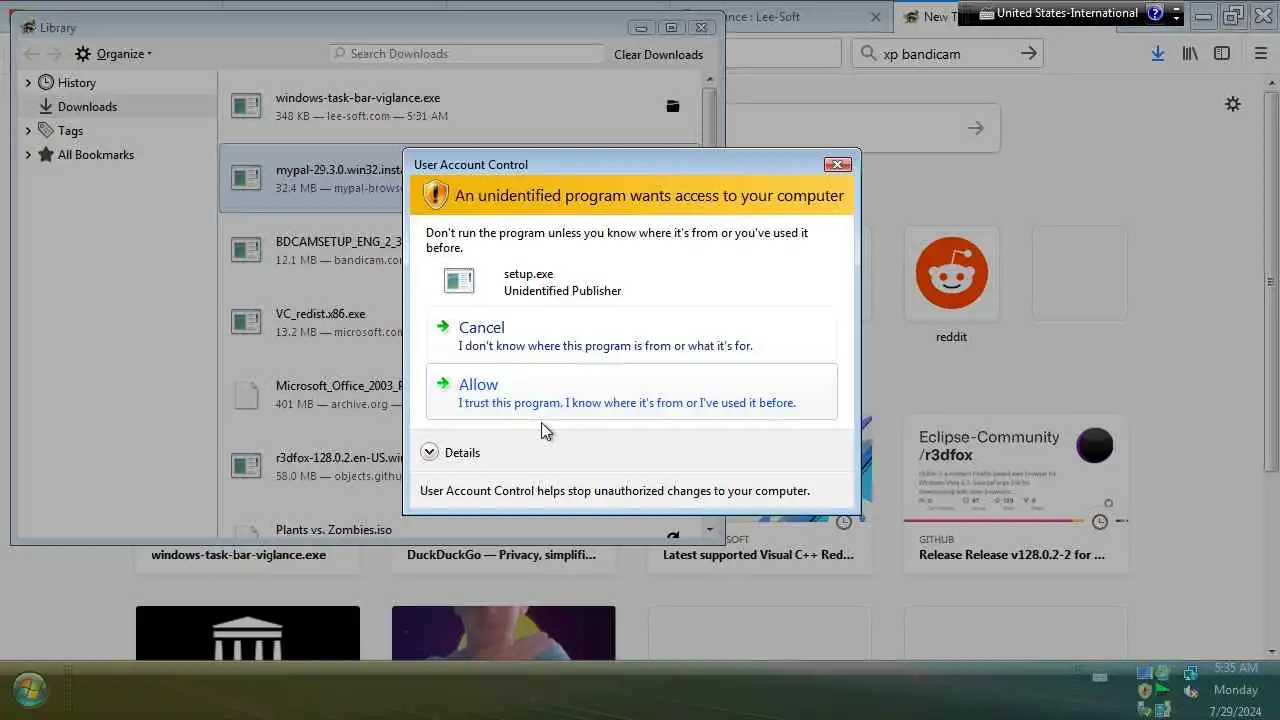Image resolution: width=1280 pixels, height=720 pixels.
Task: Open Windows Start button
Action: [x=29, y=690]
